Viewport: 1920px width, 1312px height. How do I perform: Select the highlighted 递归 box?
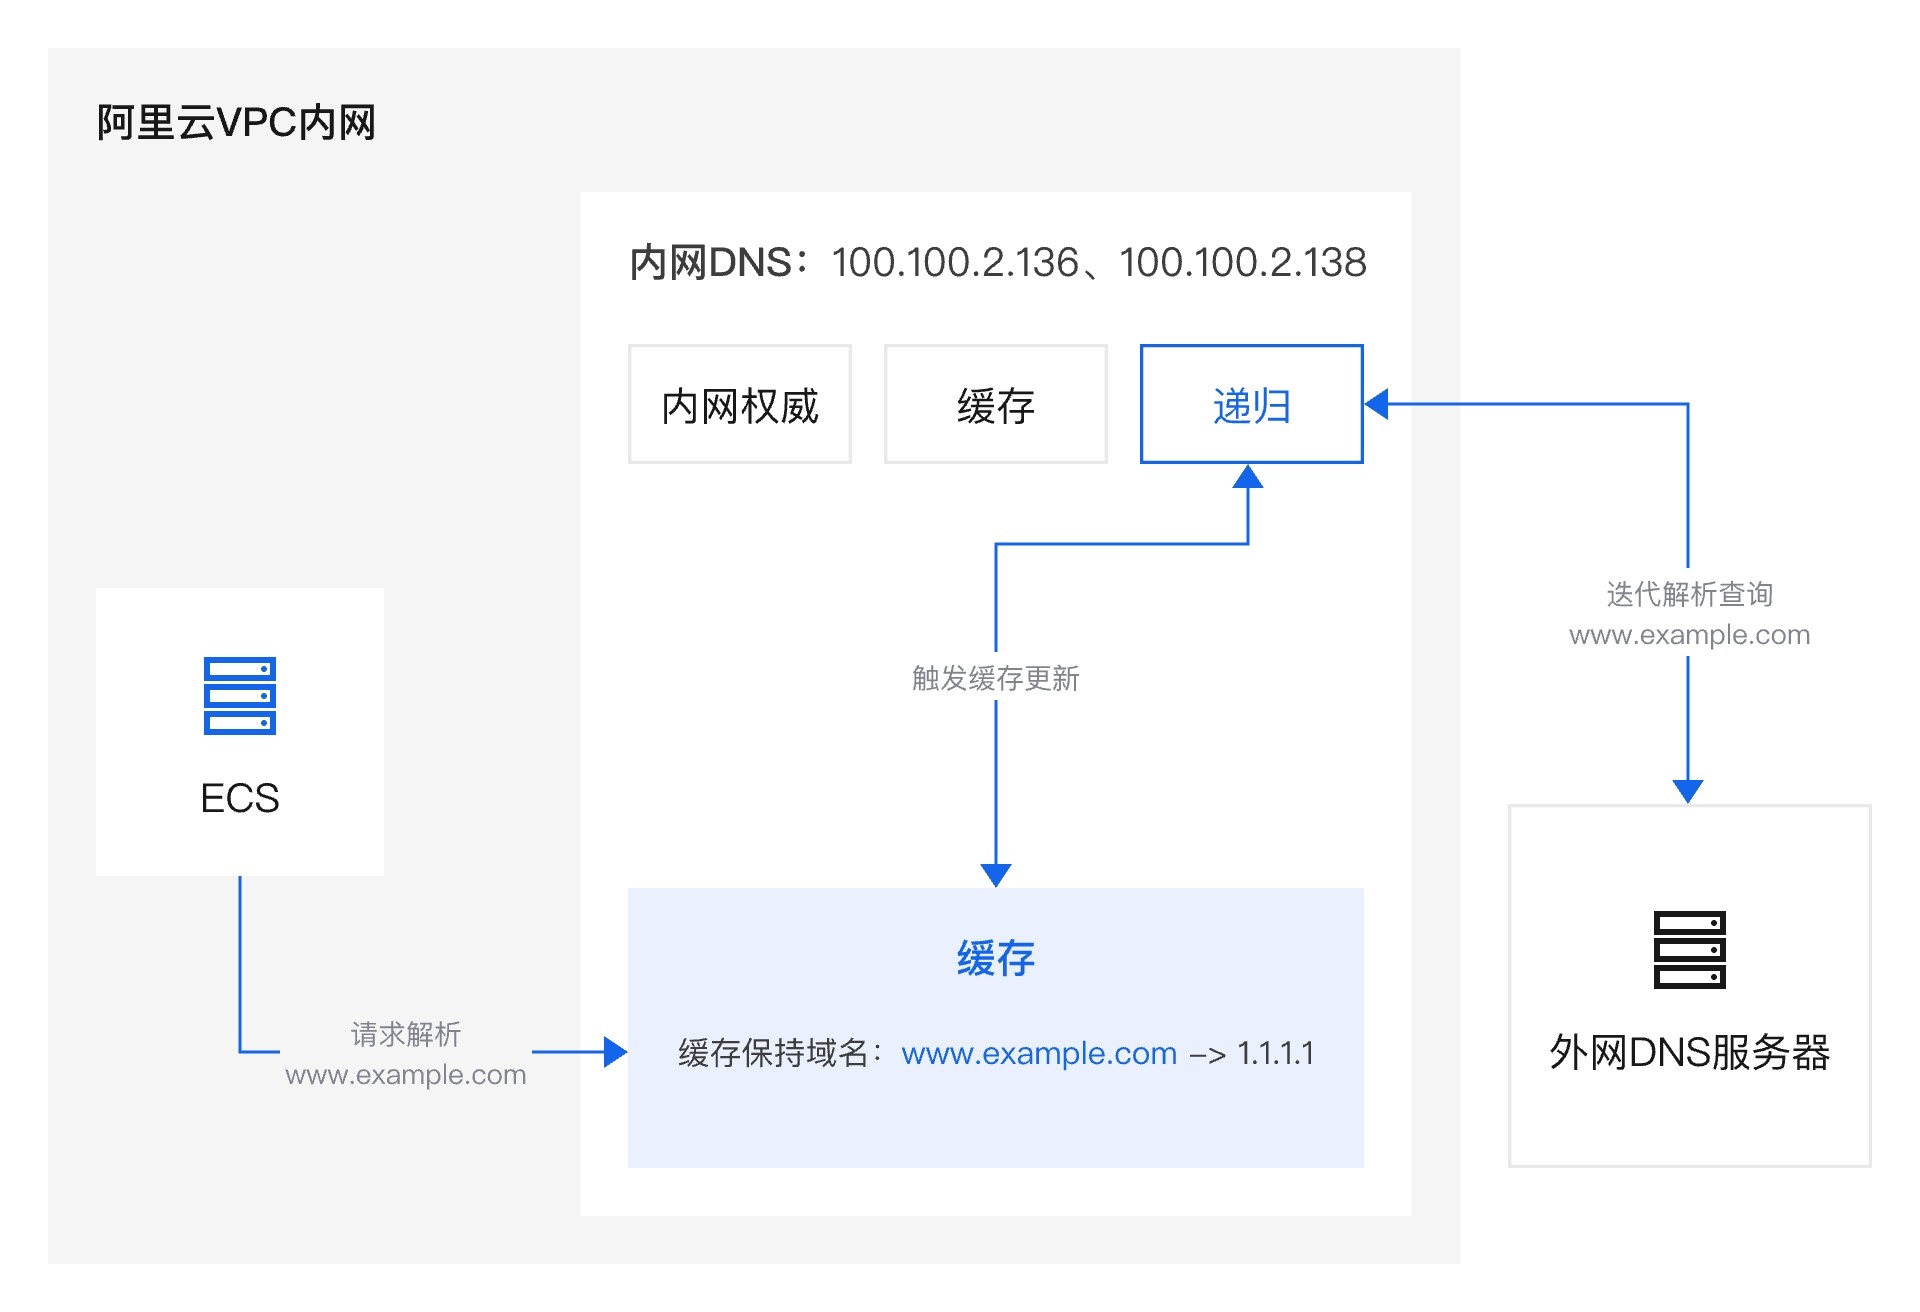(1251, 405)
